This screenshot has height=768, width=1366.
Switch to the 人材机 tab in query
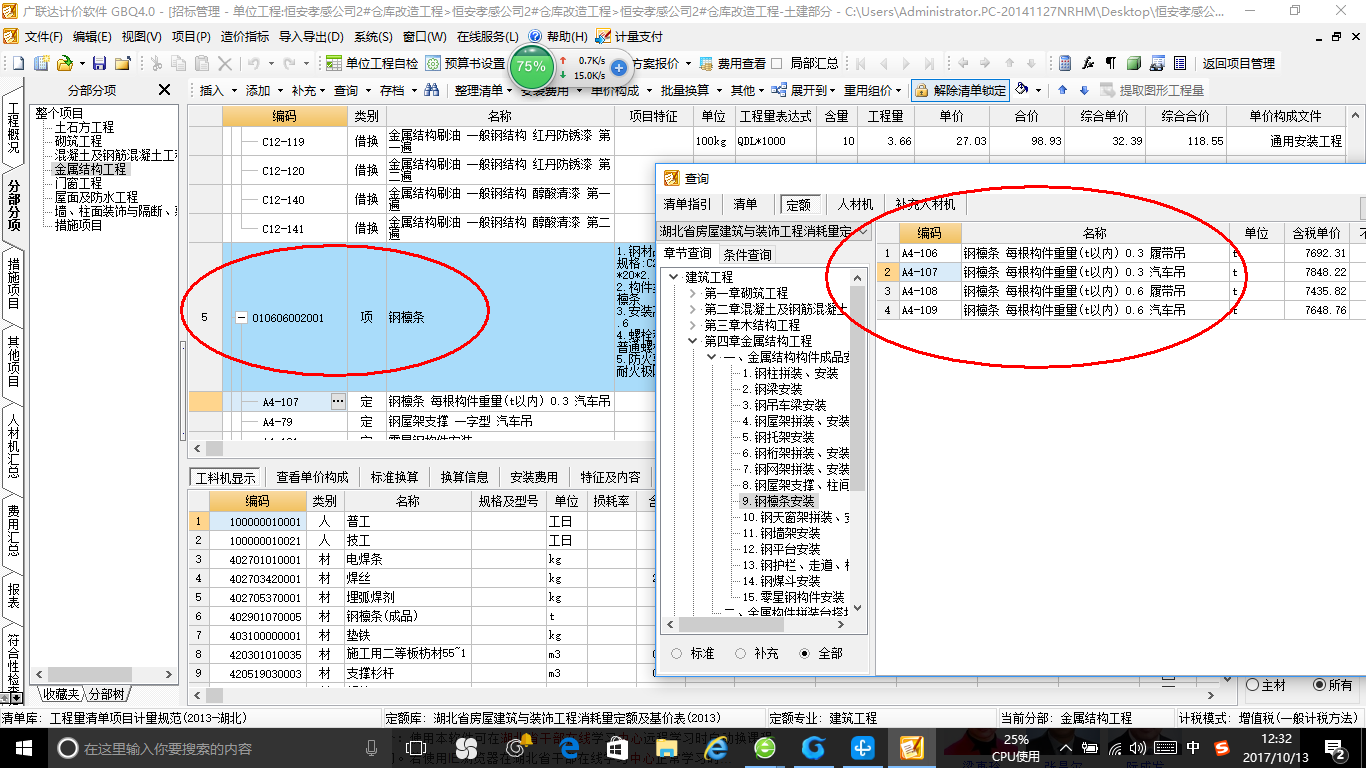[x=855, y=204]
